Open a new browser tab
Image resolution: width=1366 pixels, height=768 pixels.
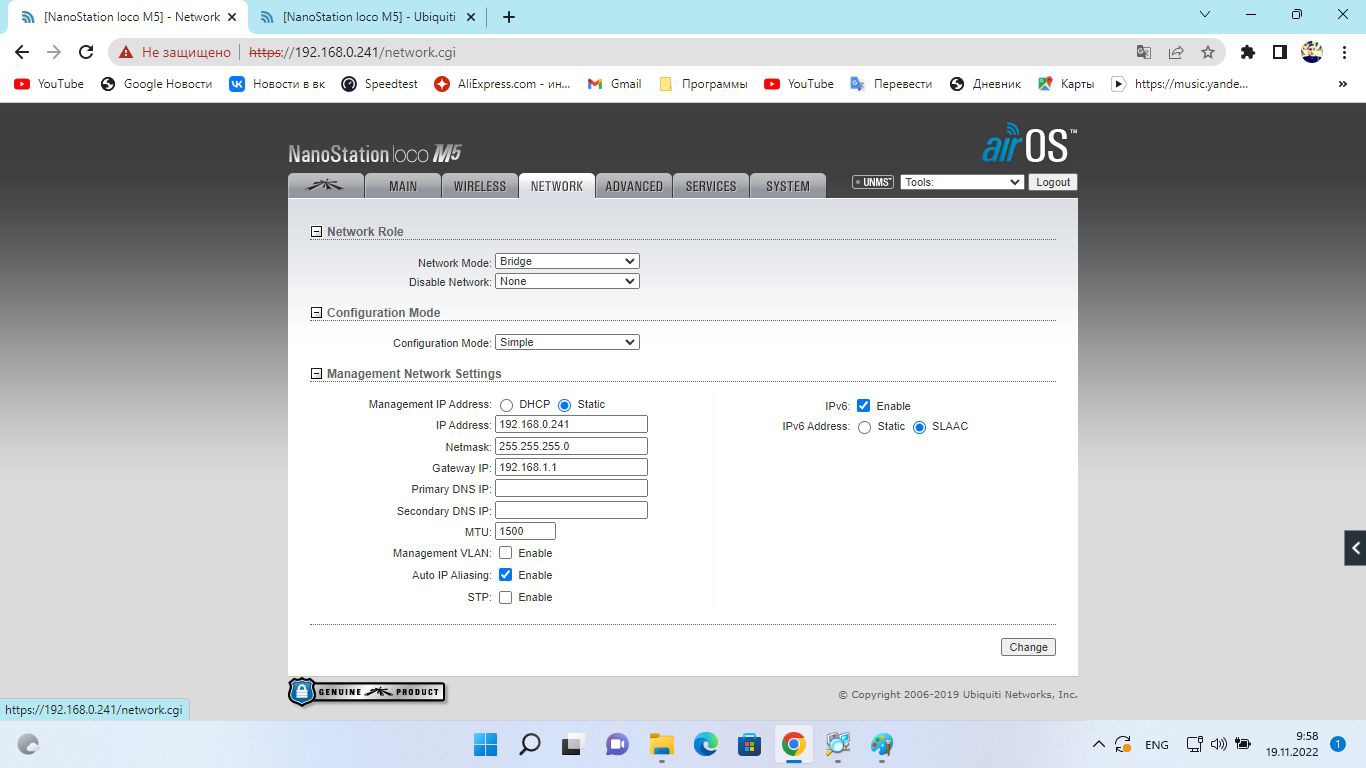coord(508,16)
